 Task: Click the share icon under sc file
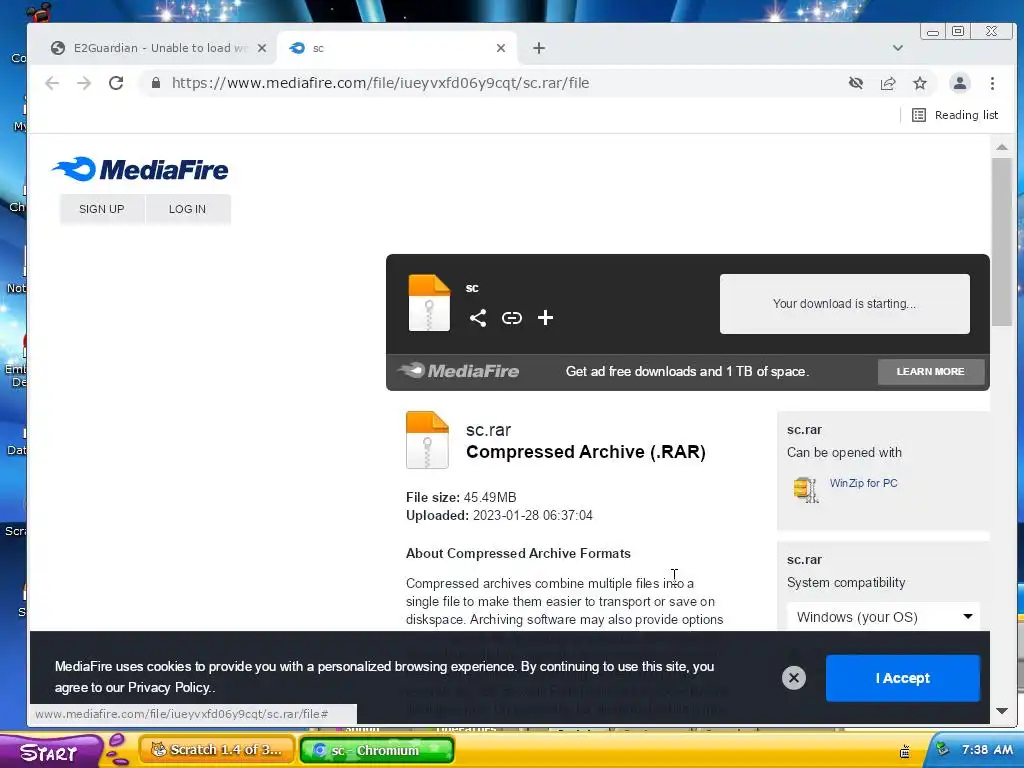click(x=477, y=318)
